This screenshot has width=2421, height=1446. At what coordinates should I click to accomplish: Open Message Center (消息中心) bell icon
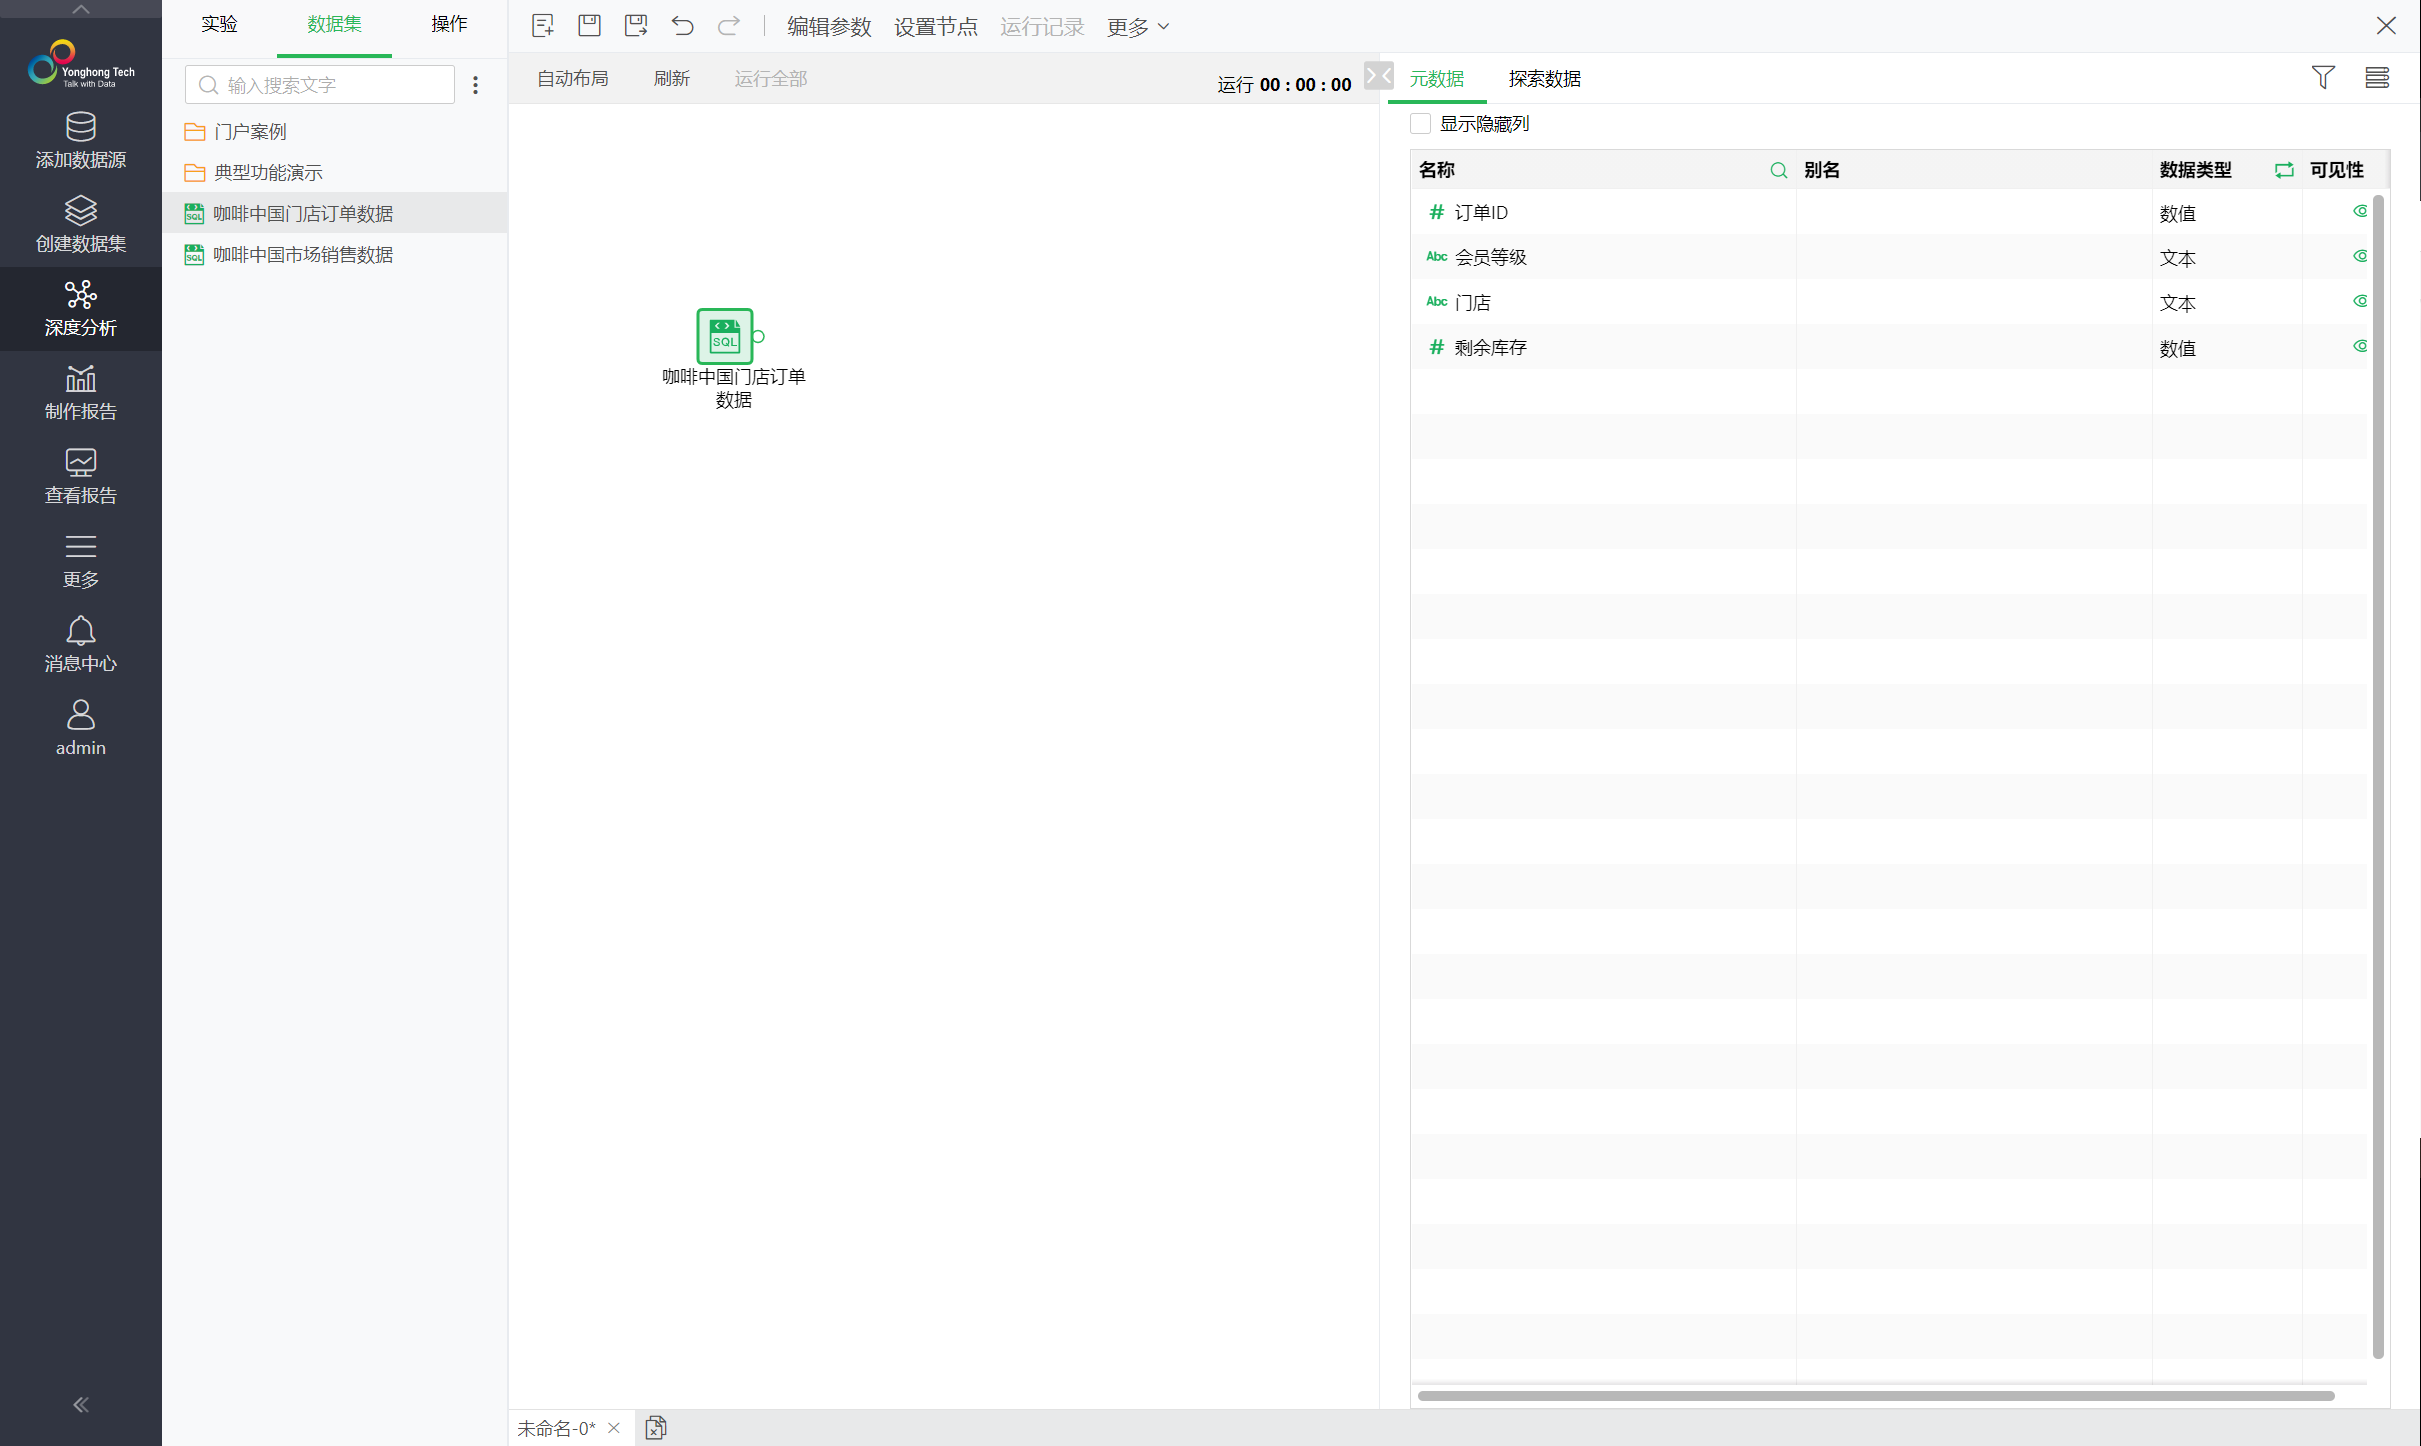pyautogui.click(x=80, y=644)
